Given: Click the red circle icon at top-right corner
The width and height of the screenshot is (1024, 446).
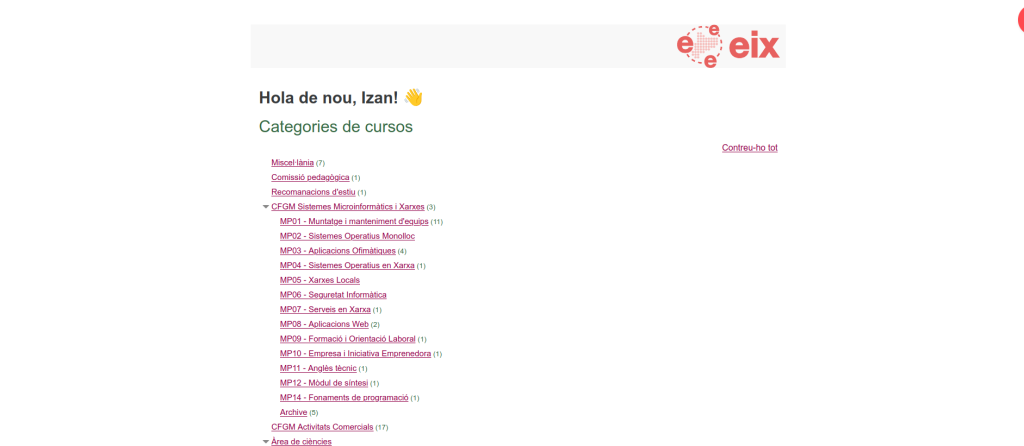Looking at the screenshot, I should (x=1019, y=22).
